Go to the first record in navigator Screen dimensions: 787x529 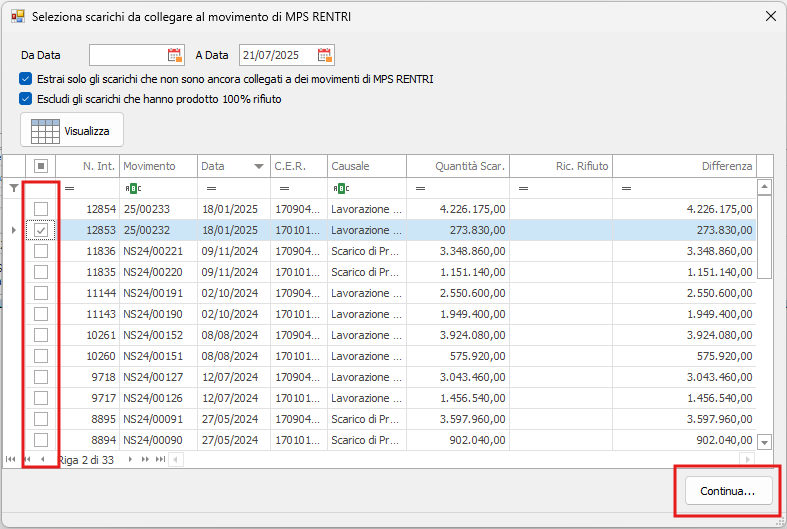[11, 459]
